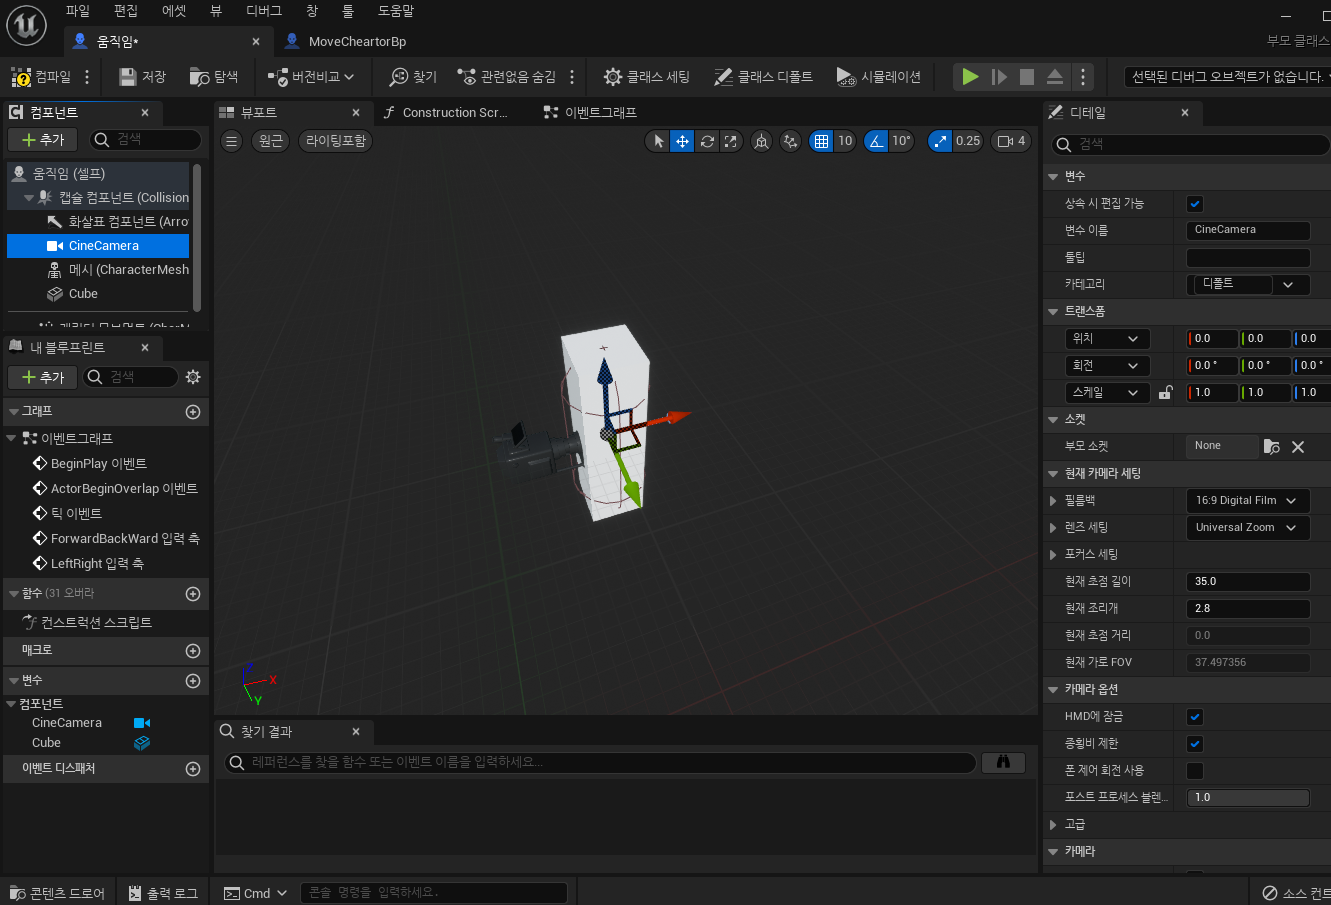
Task: Open the 렌즈 세팅 Universal Zoom dropdown
Action: coord(1248,527)
